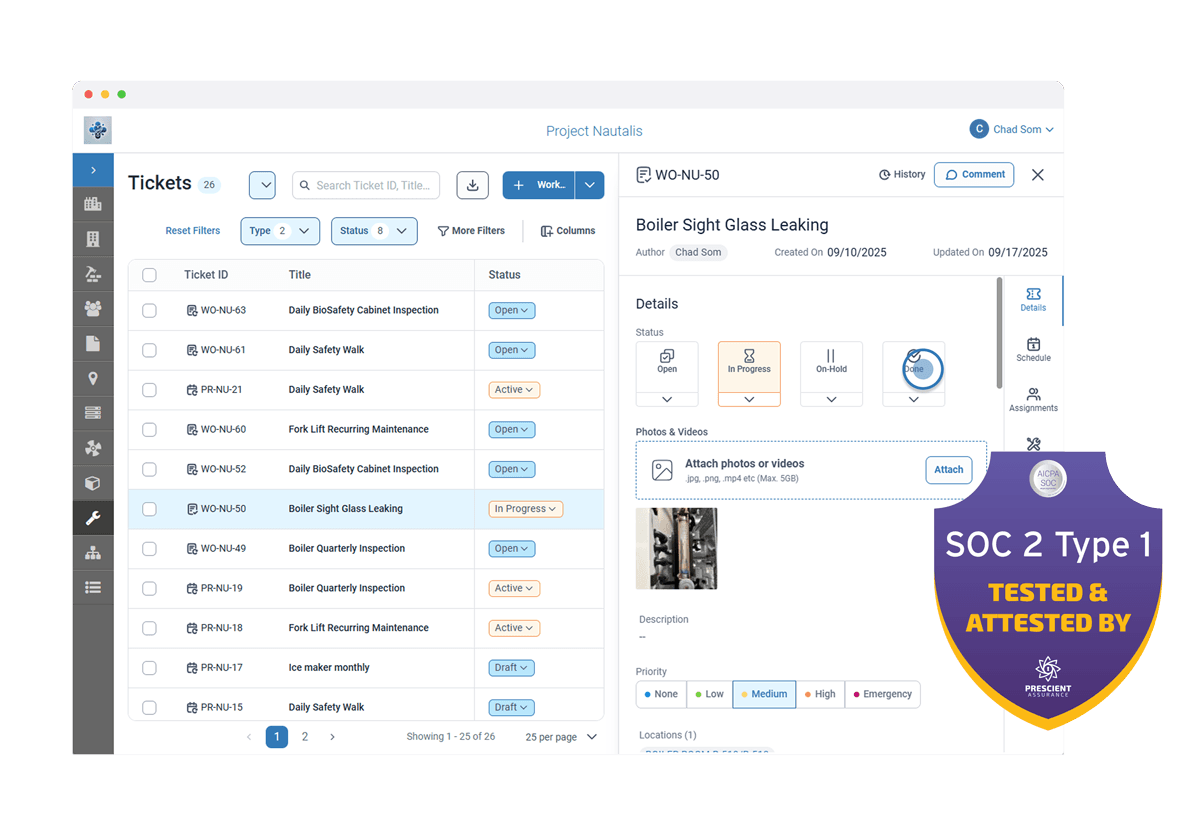Switch to the Details tab
This screenshot has width=1200, height=835.
tap(1033, 300)
